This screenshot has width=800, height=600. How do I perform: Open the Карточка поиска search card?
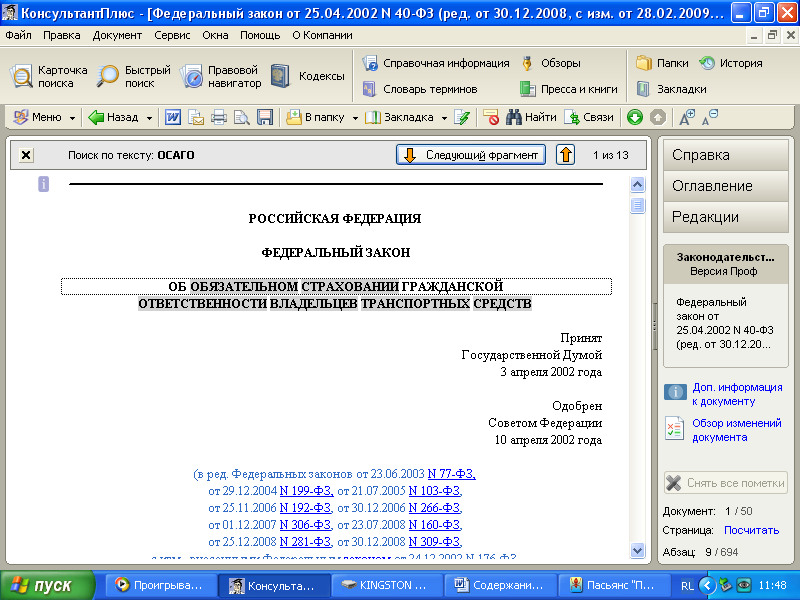(48, 77)
